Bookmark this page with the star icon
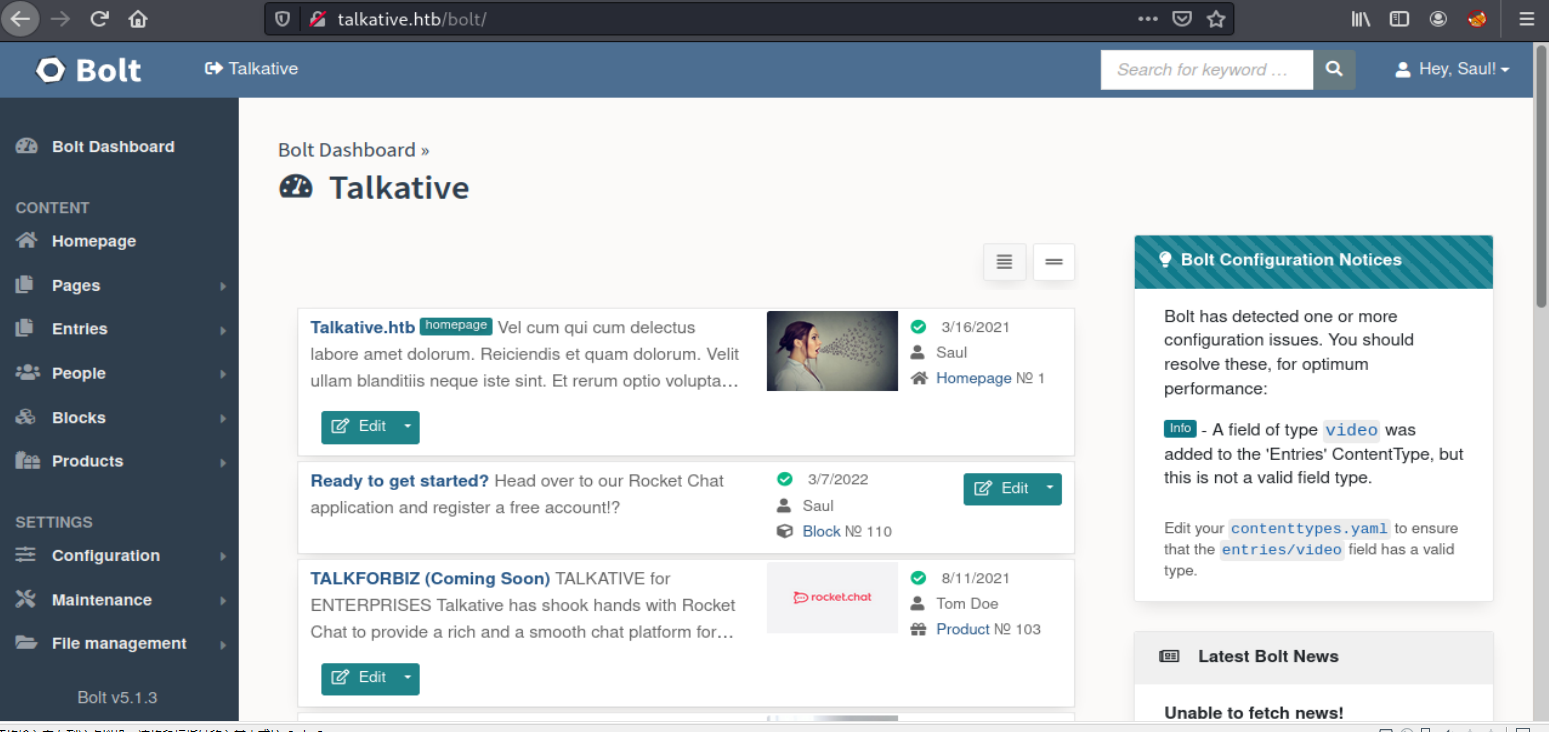This screenshot has height=732, width=1549. pos(1216,19)
